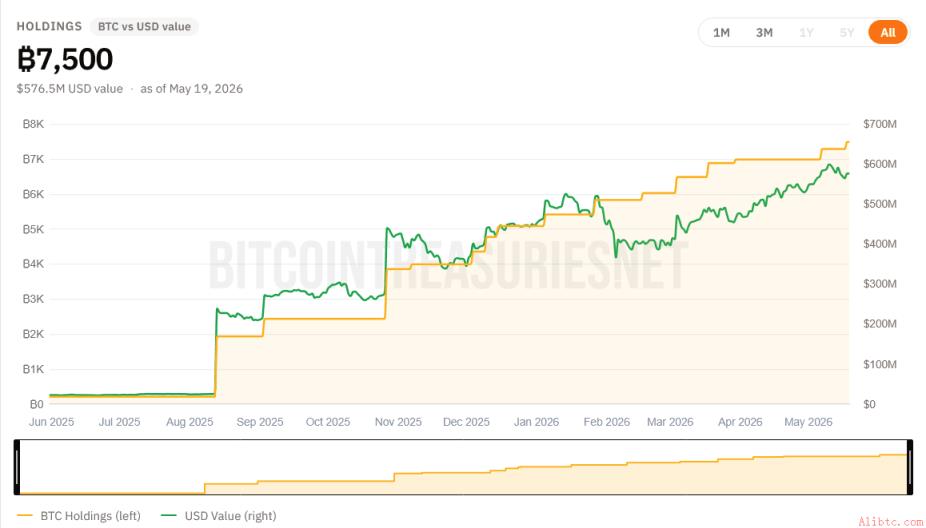Grab the right handle of range navigator
926x528 pixels.
pos(910,467)
